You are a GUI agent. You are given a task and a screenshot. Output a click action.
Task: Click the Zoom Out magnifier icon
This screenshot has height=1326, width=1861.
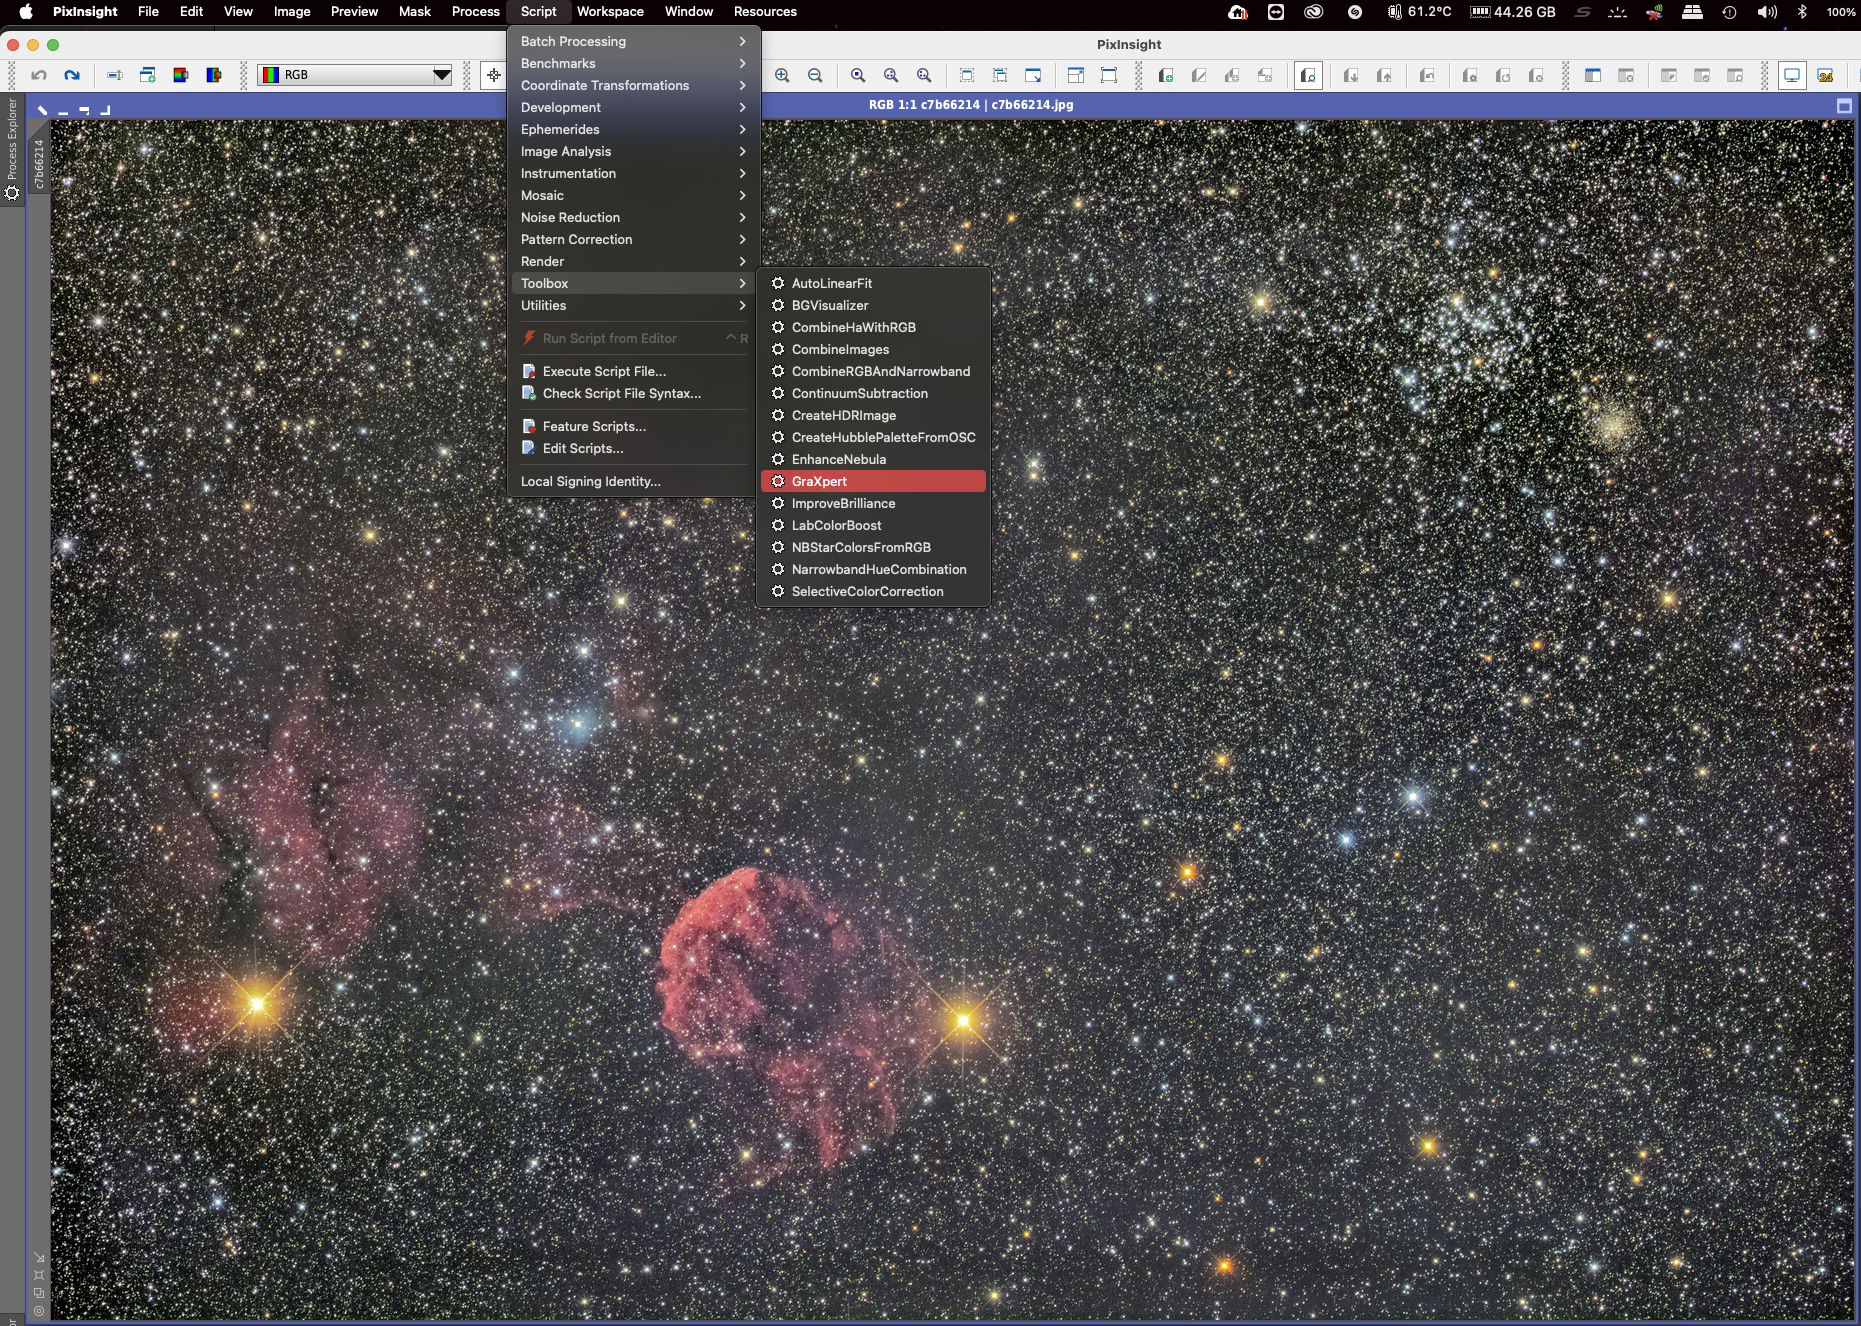click(815, 75)
